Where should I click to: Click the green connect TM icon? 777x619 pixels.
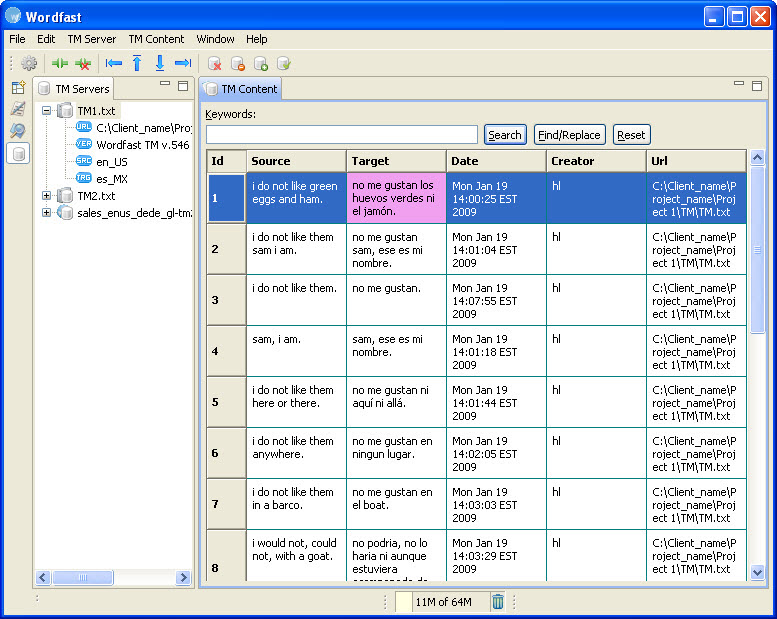[x=60, y=63]
